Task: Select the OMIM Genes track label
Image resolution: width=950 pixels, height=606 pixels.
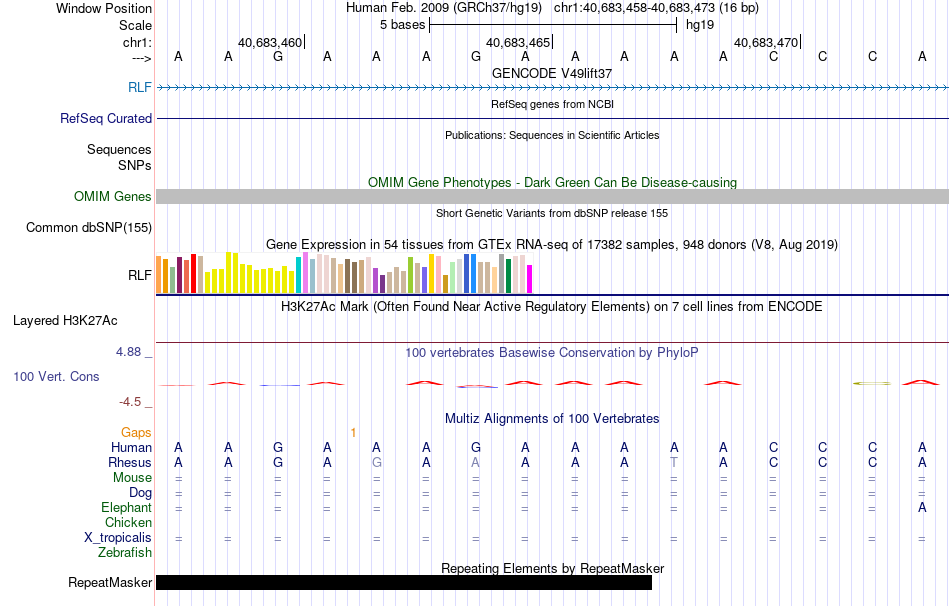Action: (x=112, y=196)
